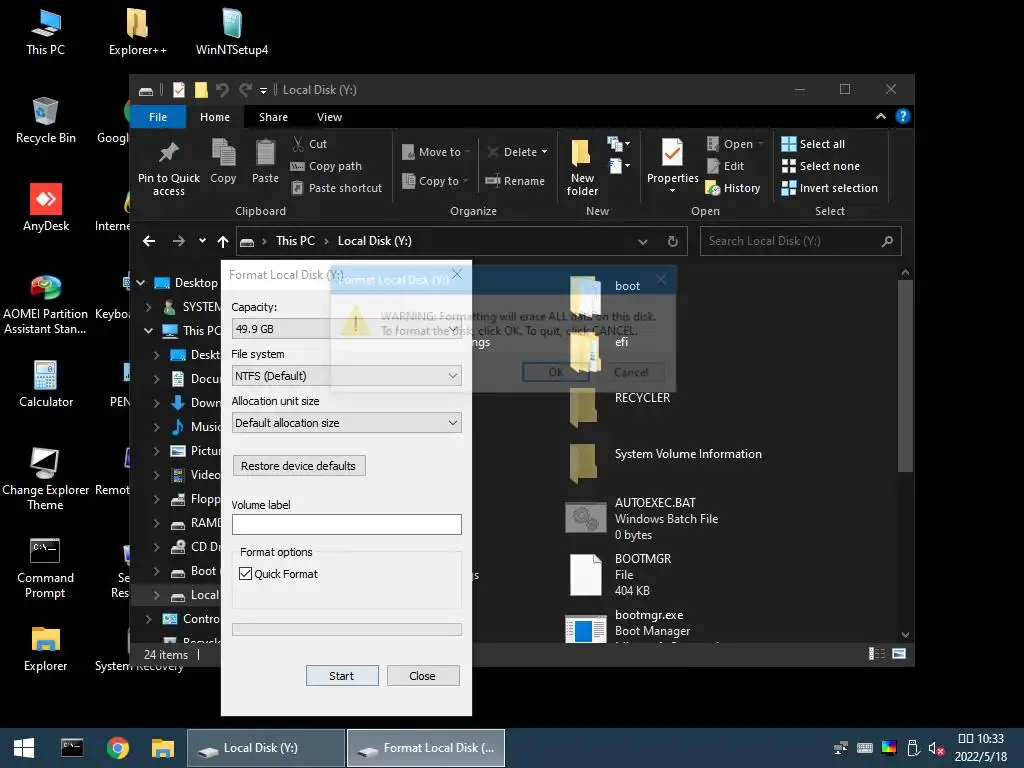Launch WinNTSetup4 desktop shortcut
Image resolution: width=1024 pixels, height=768 pixels.
coord(232,33)
